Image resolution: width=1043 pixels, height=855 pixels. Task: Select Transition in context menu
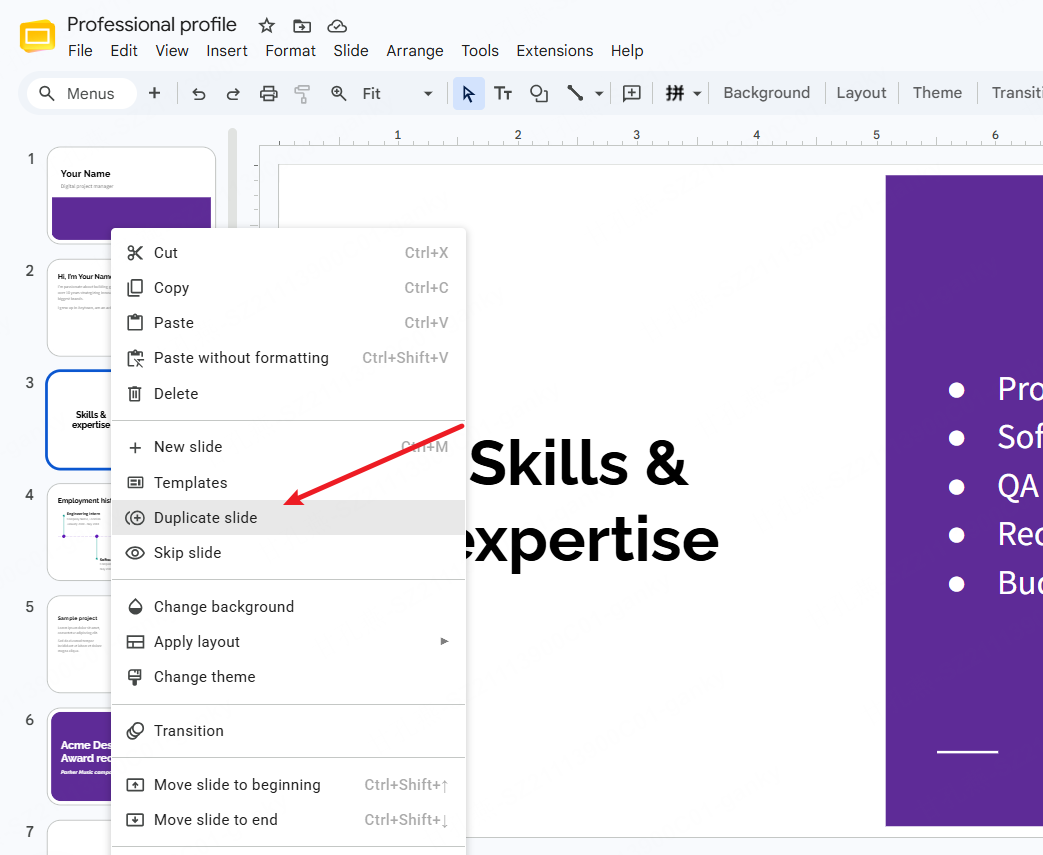click(x=289, y=731)
